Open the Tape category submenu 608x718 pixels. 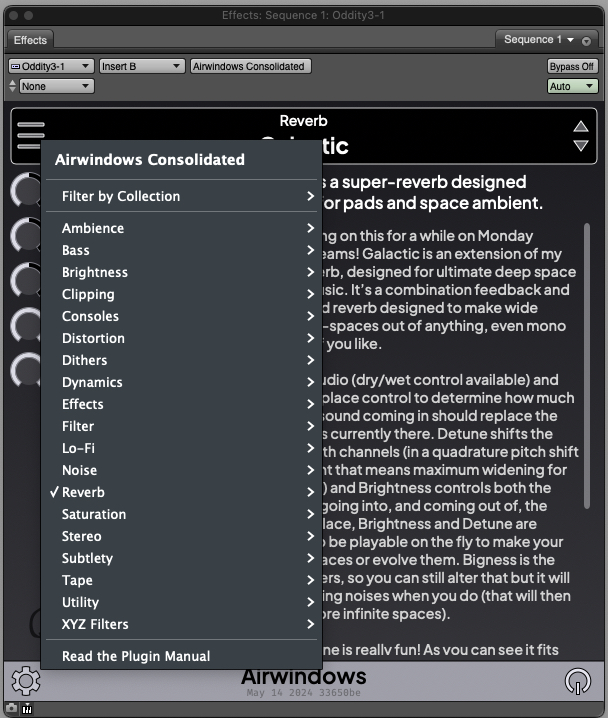click(181, 580)
